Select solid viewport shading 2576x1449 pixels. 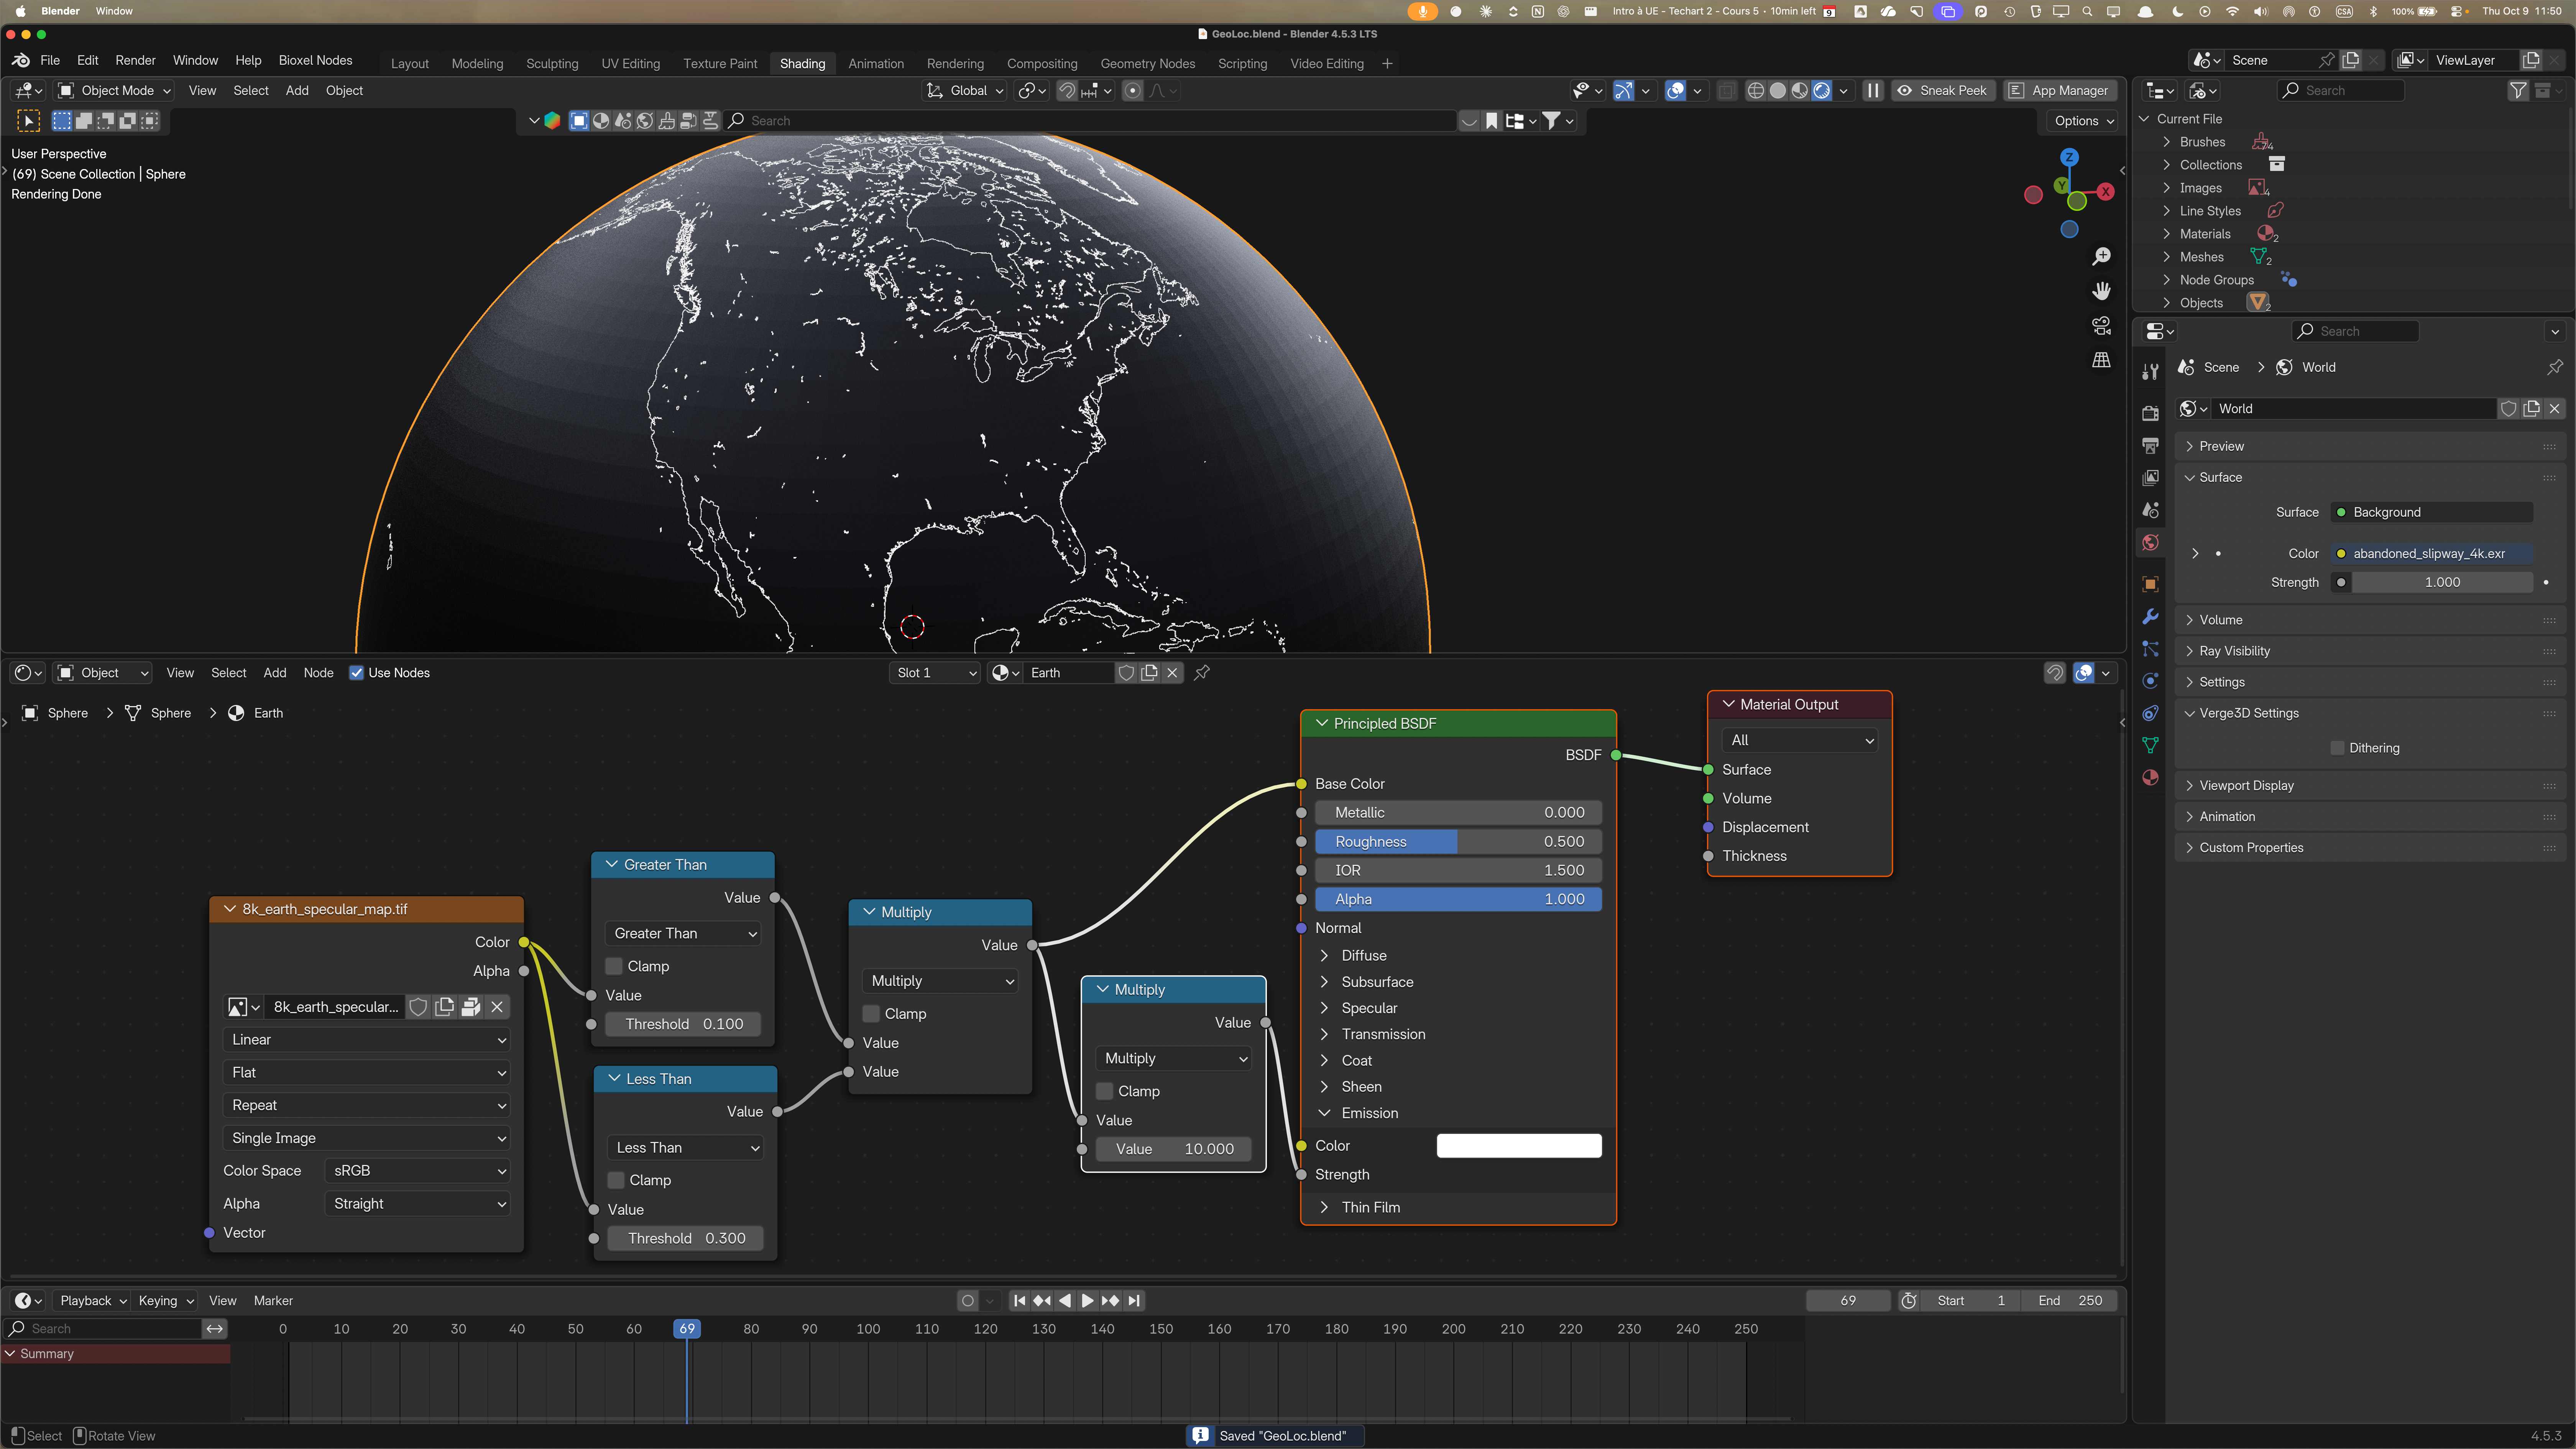pos(1777,91)
